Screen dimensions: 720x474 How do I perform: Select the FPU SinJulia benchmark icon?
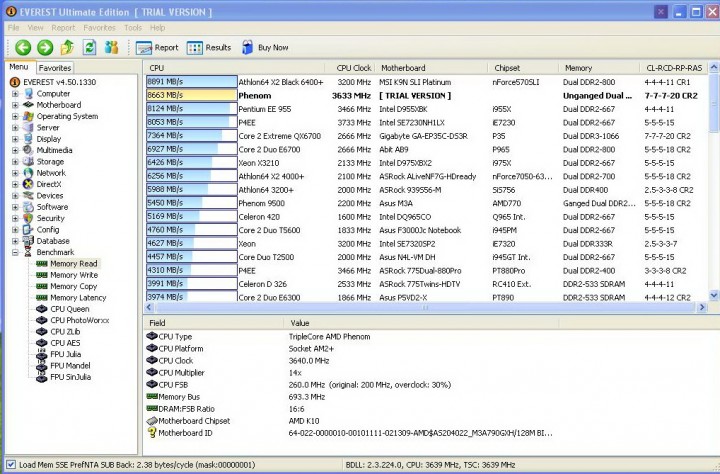(42, 377)
